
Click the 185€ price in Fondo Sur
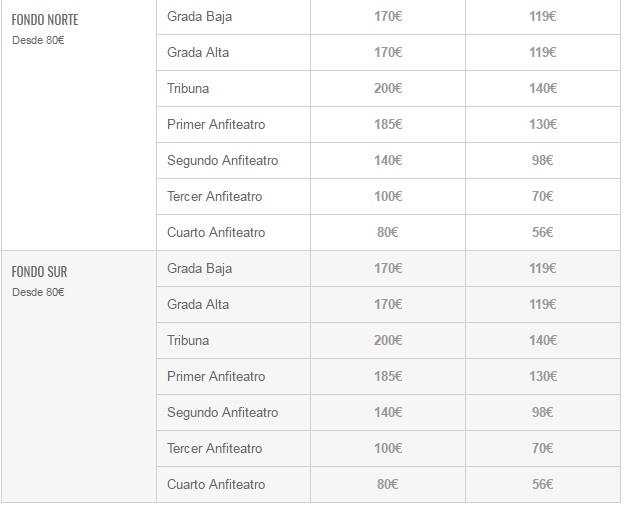point(387,376)
